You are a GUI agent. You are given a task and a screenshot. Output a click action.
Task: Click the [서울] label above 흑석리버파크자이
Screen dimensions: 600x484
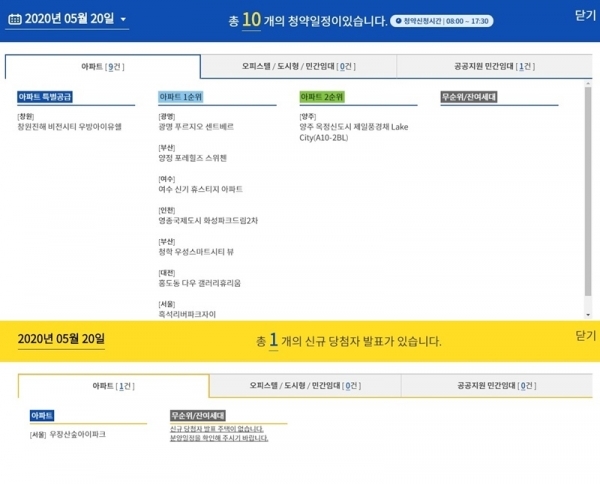click(x=167, y=305)
